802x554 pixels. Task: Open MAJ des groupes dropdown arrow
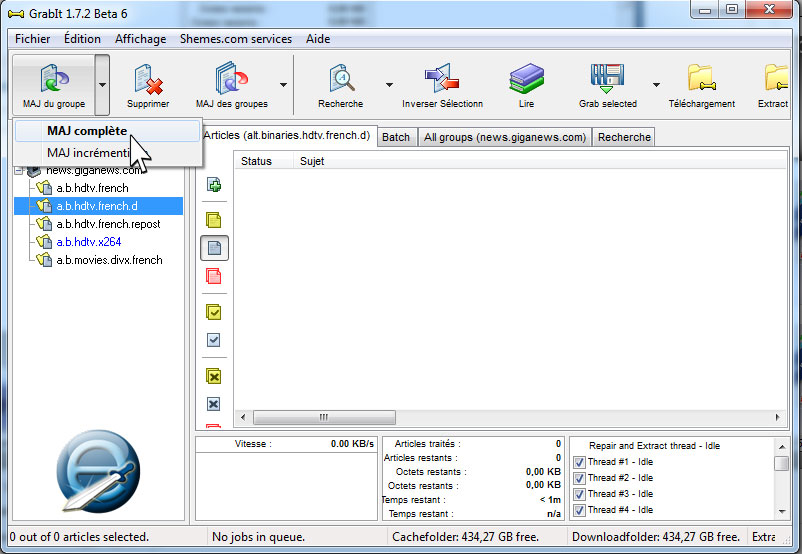(283, 85)
